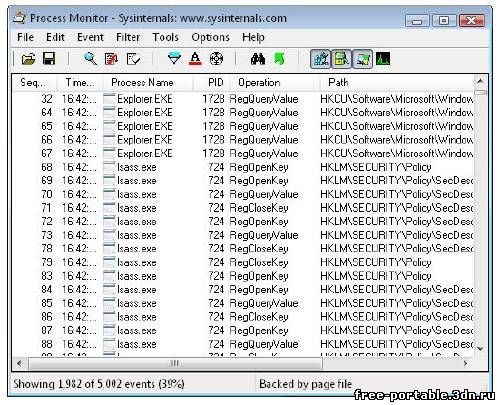
Task: Click the Explorer.EXE process icon in row 65
Action: 109,126
